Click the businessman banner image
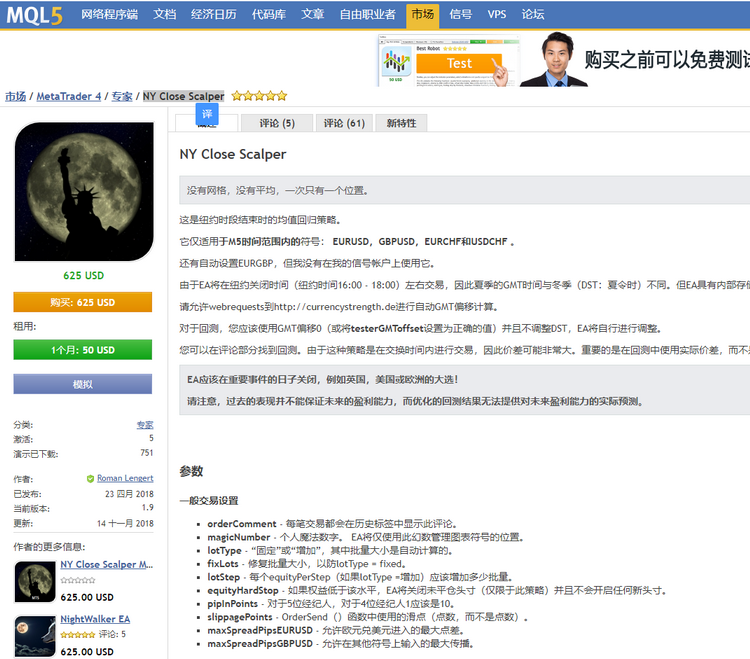The height and width of the screenshot is (659, 750). [x=554, y=59]
